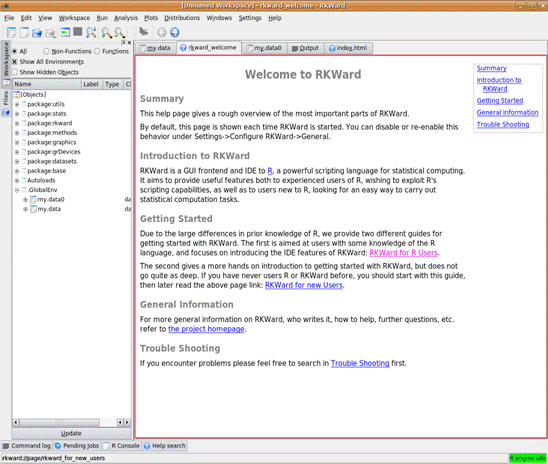Open the Help search panel
Viewport: 548px width, 464px height.
pyautogui.click(x=165, y=446)
